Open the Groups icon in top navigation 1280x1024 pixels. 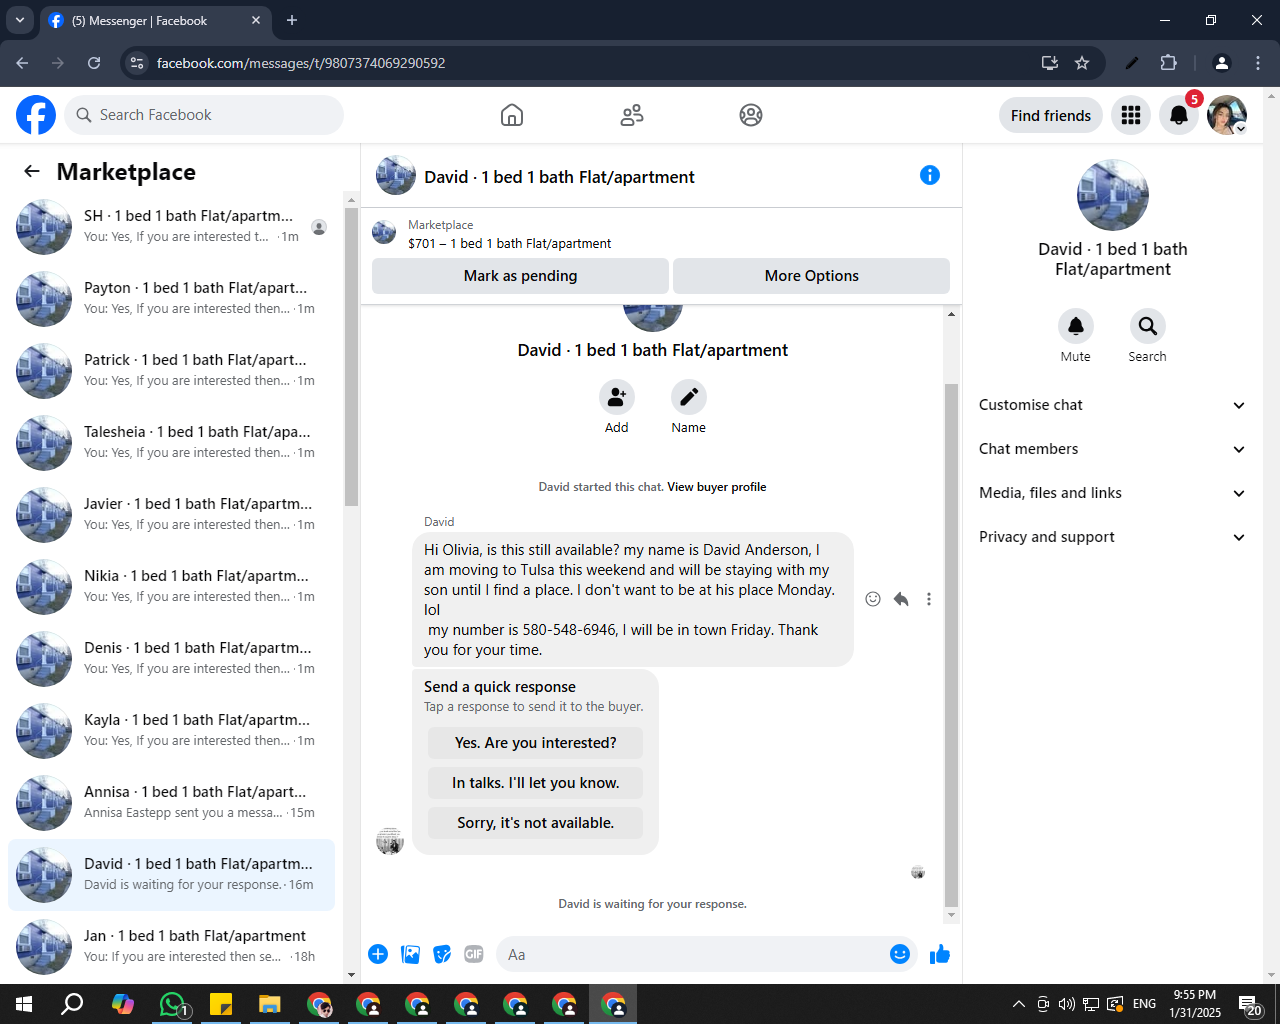click(x=751, y=115)
